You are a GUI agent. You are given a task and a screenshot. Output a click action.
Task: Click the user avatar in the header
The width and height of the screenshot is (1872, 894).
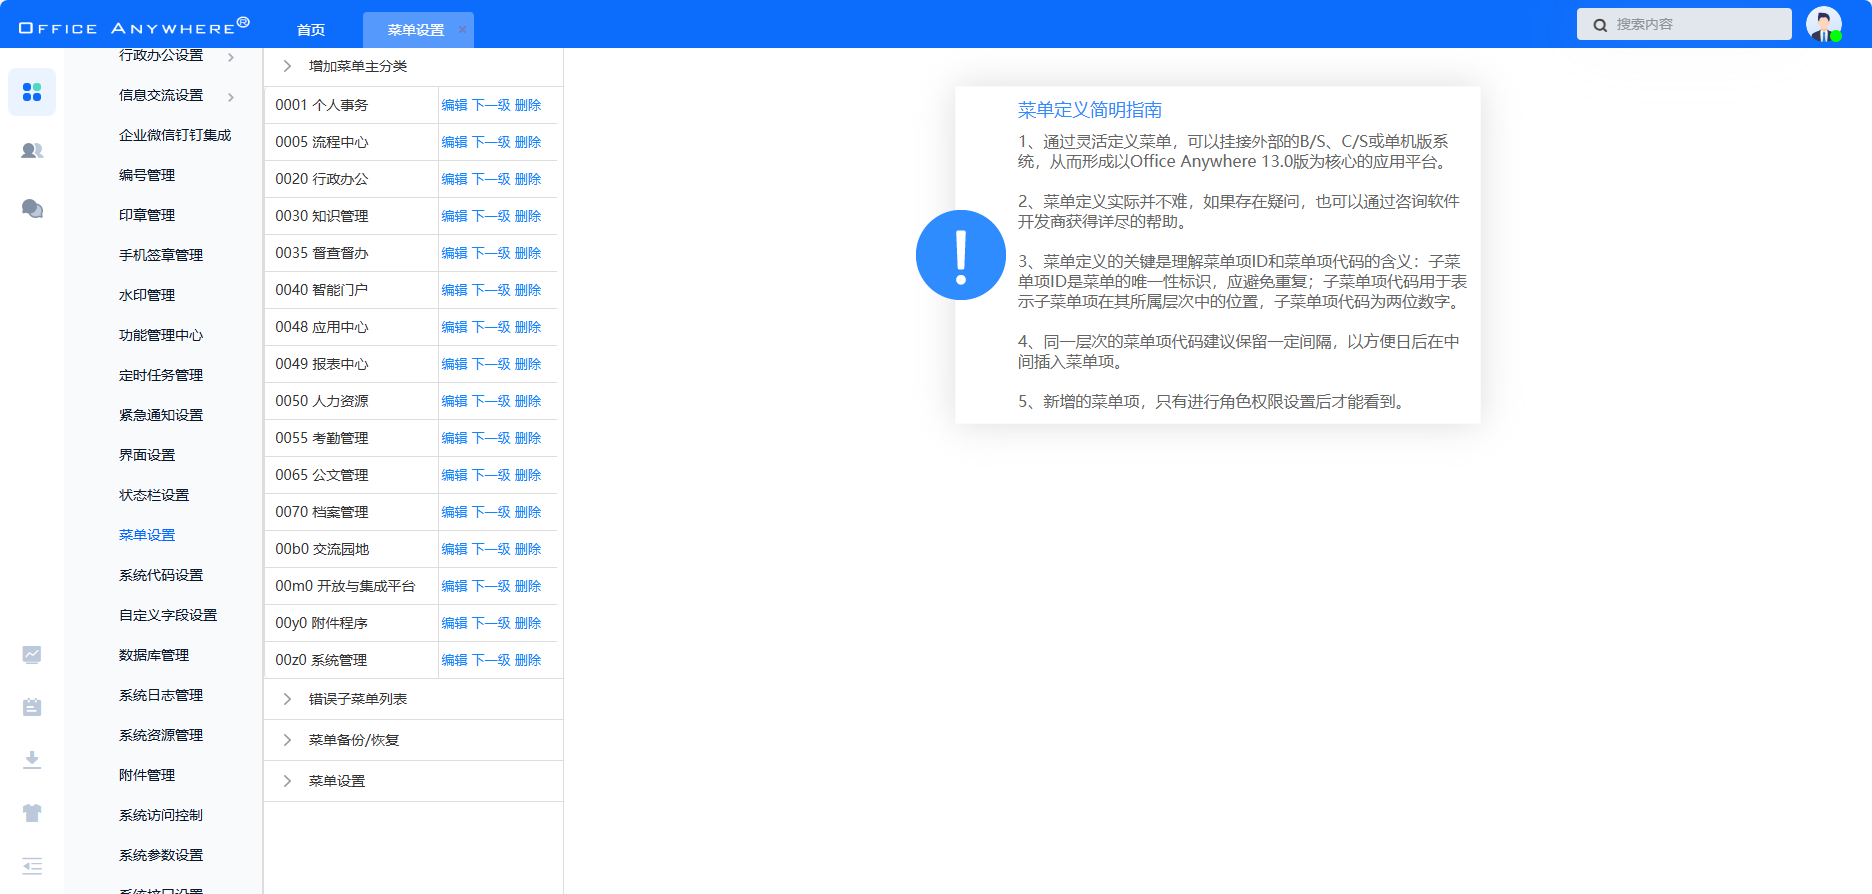tap(1823, 24)
